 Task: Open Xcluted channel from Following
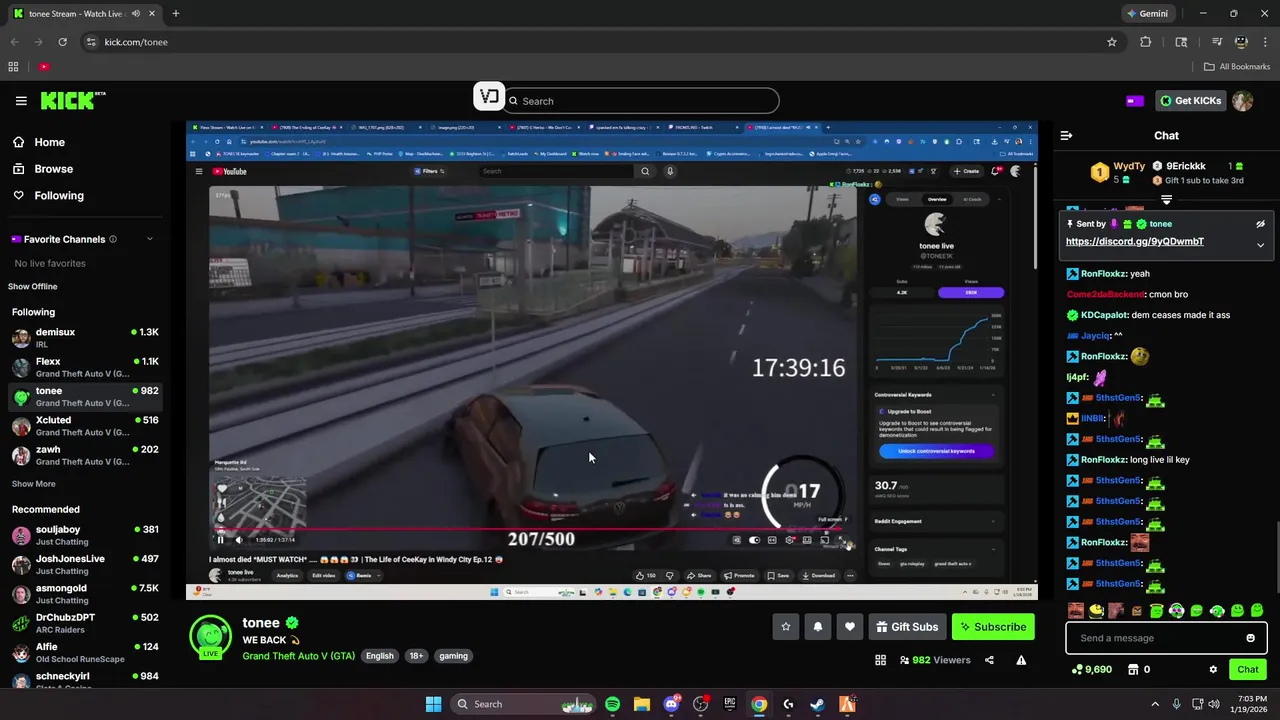[84, 426]
